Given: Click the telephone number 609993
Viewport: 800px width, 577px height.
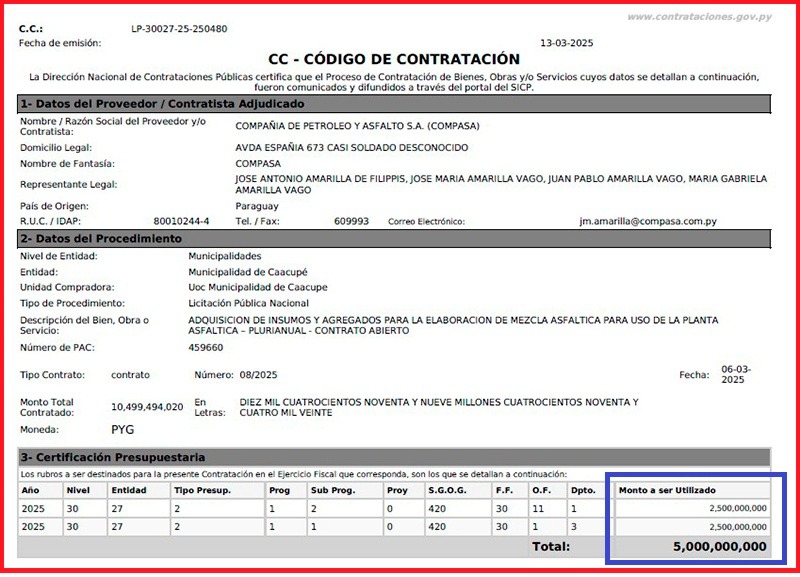Looking at the screenshot, I should tap(351, 221).
